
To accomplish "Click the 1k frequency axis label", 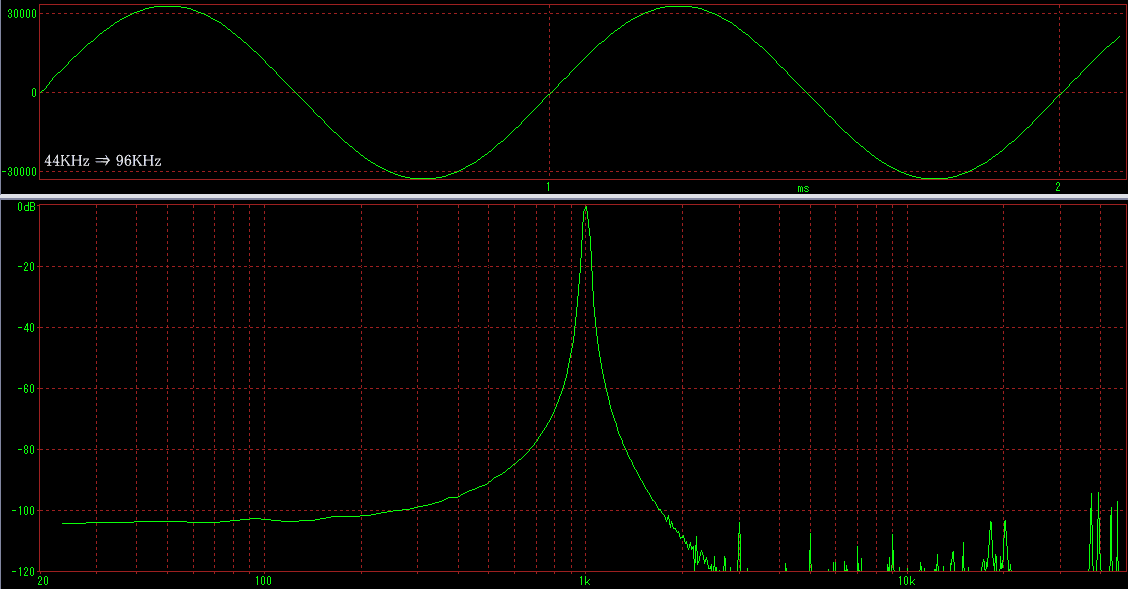I will pyautogui.click(x=584, y=581).
